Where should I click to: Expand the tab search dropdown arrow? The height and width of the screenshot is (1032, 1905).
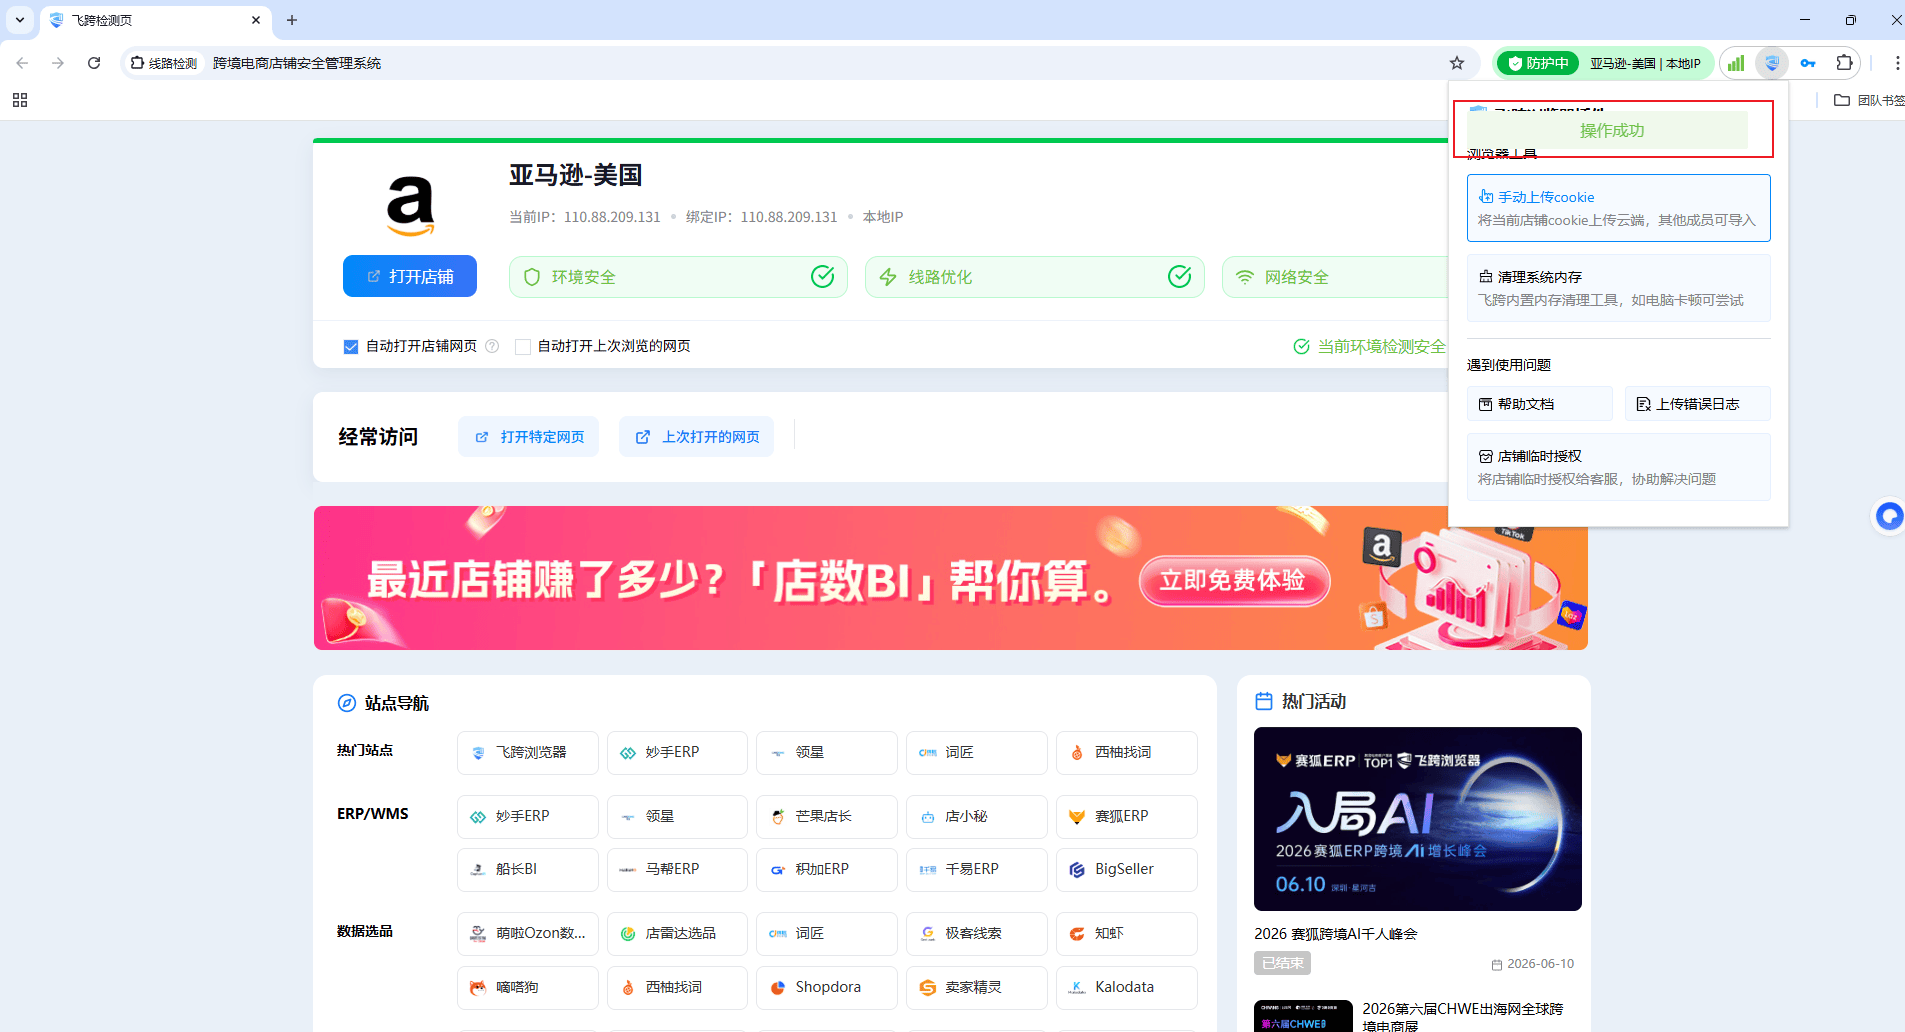tap(20, 20)
